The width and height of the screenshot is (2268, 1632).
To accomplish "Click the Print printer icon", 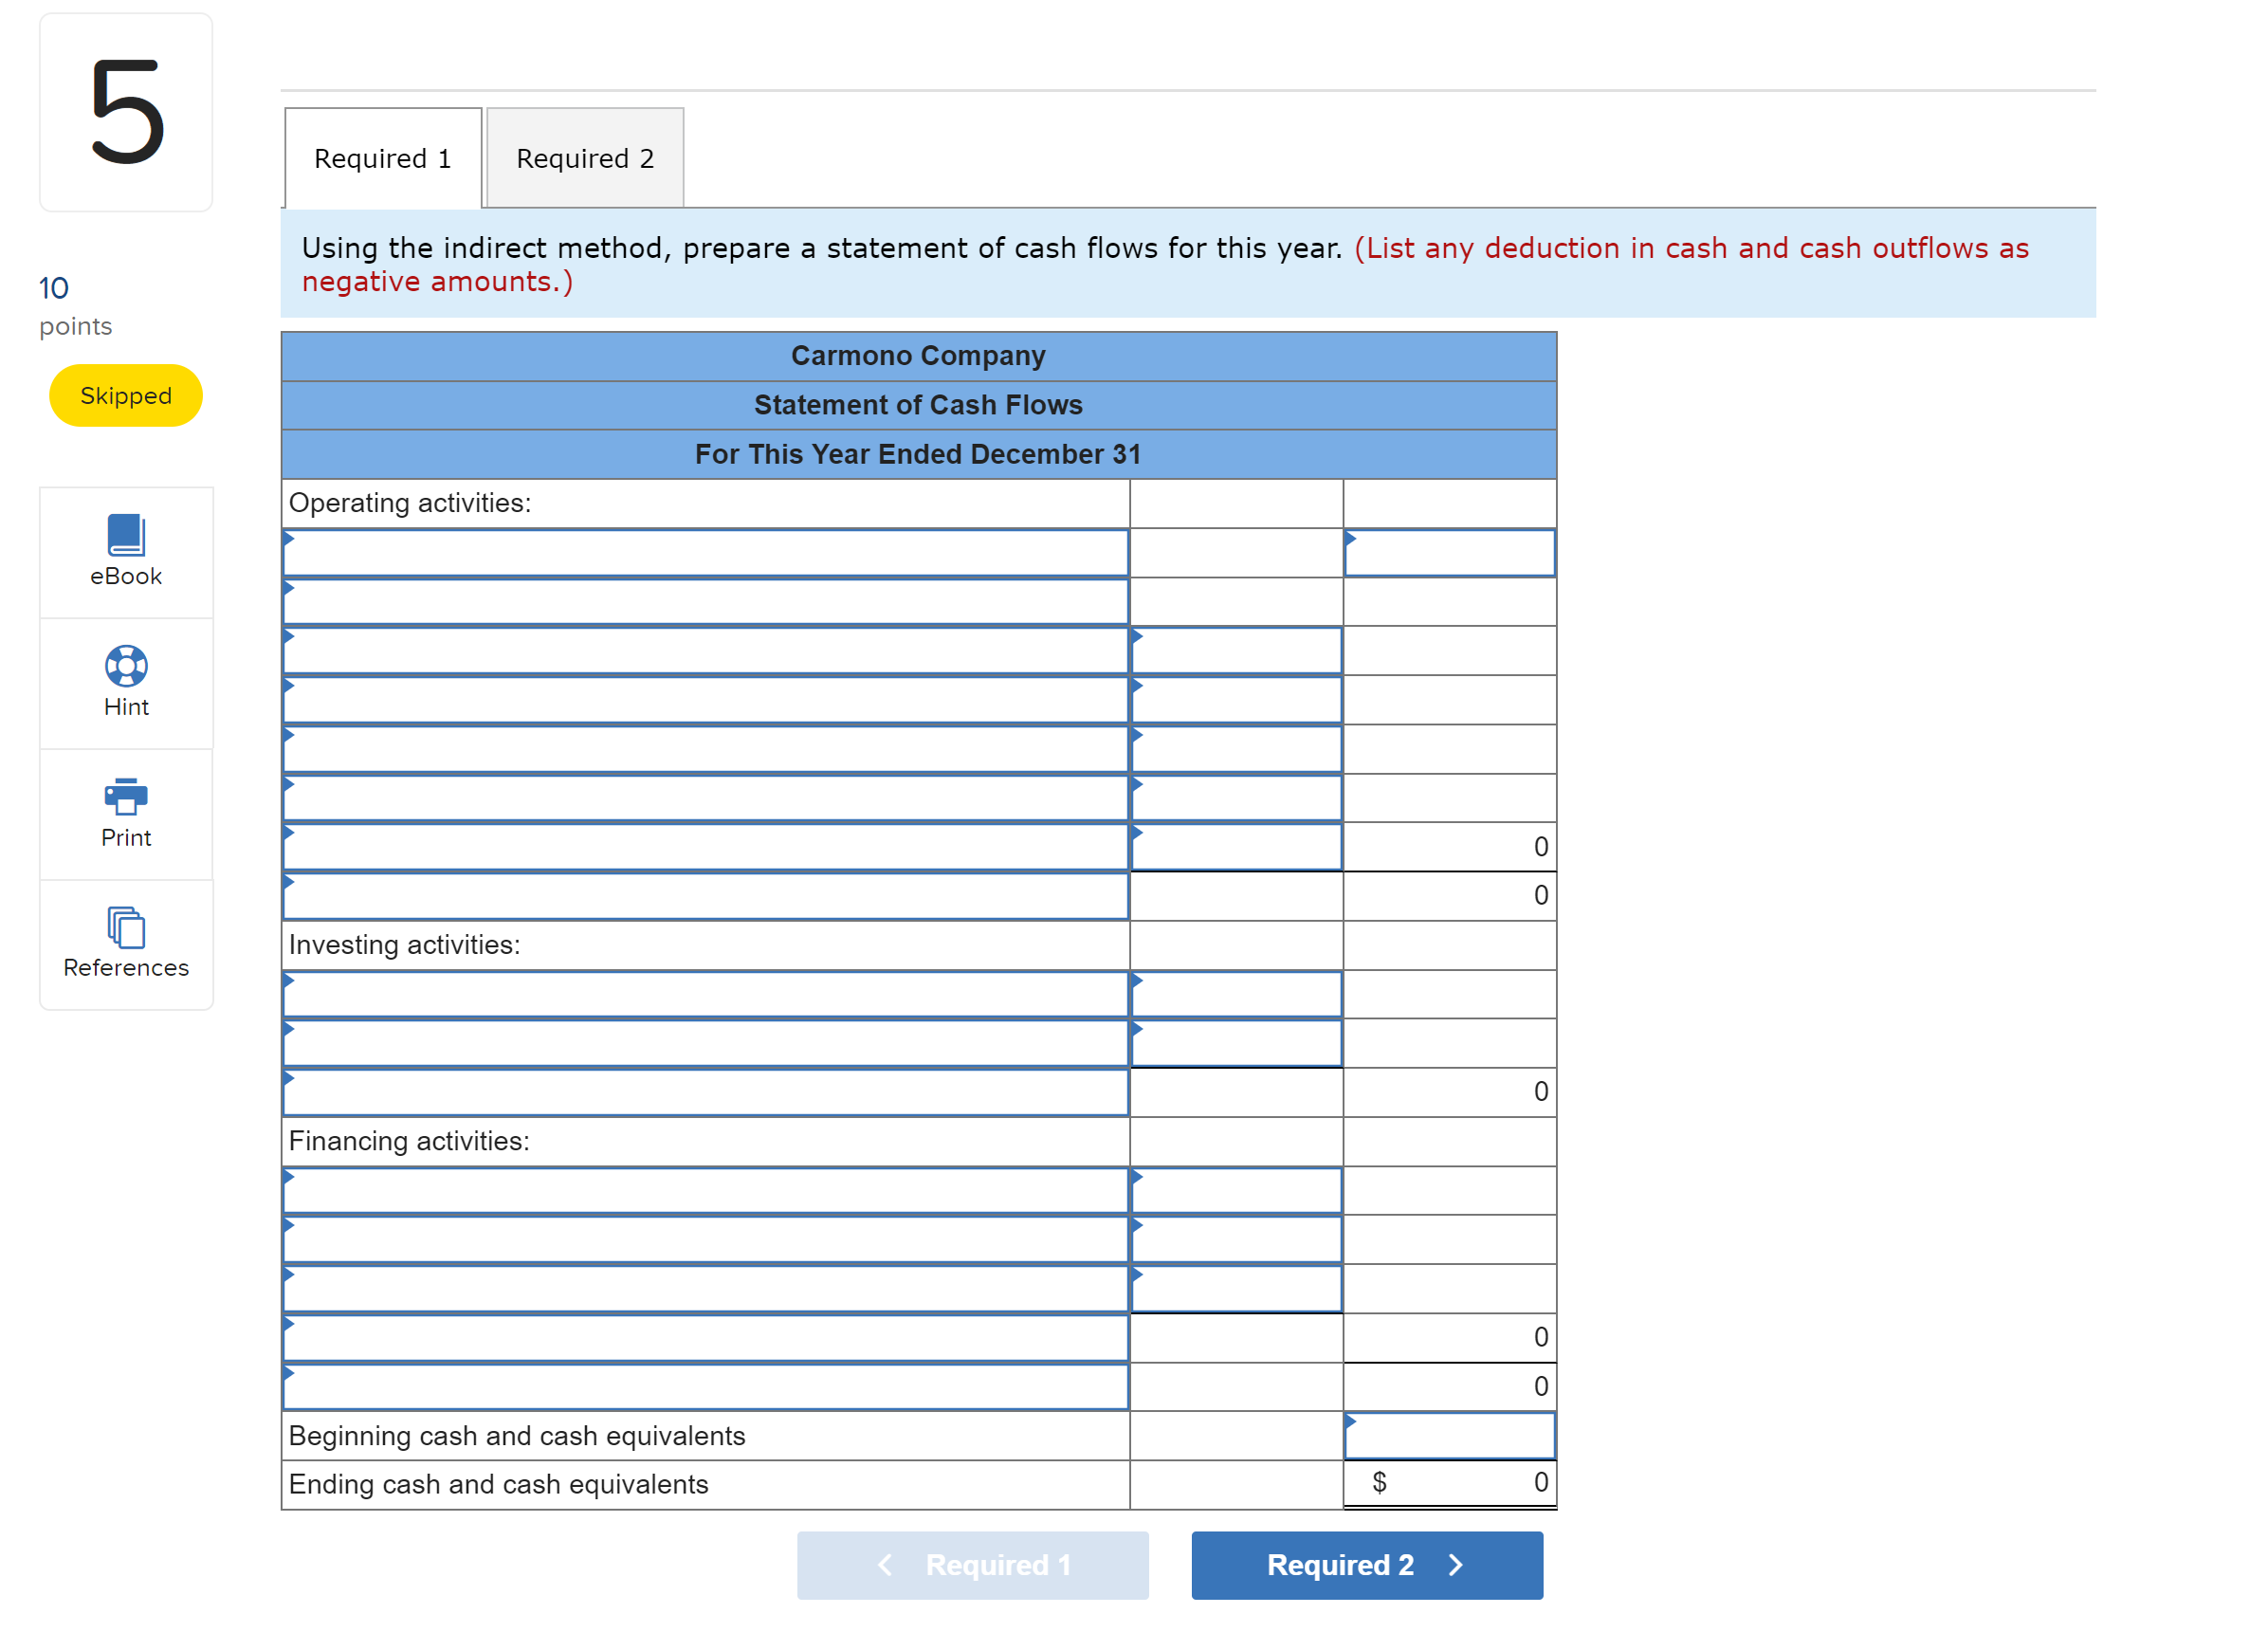I will pyautogui.click(x=126, y=797).
